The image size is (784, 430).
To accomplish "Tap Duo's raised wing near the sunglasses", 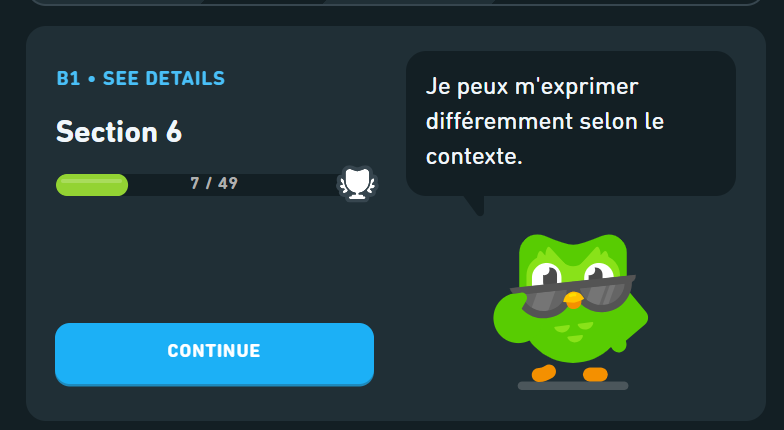I will pos(510,315).
